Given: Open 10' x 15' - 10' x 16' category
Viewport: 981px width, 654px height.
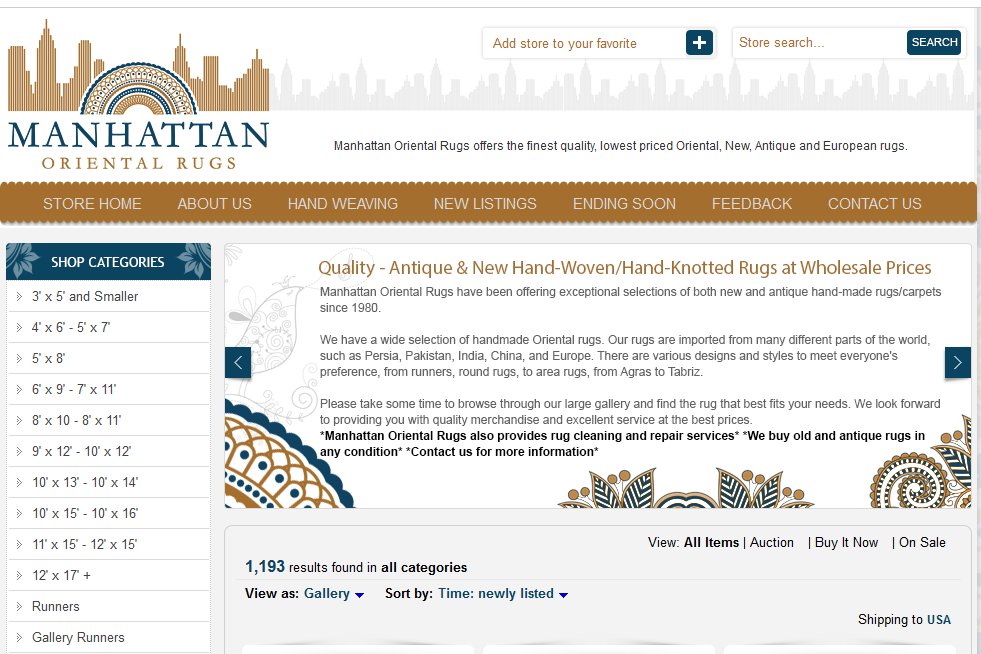Looking at the screenshot, I should (84, 513).
